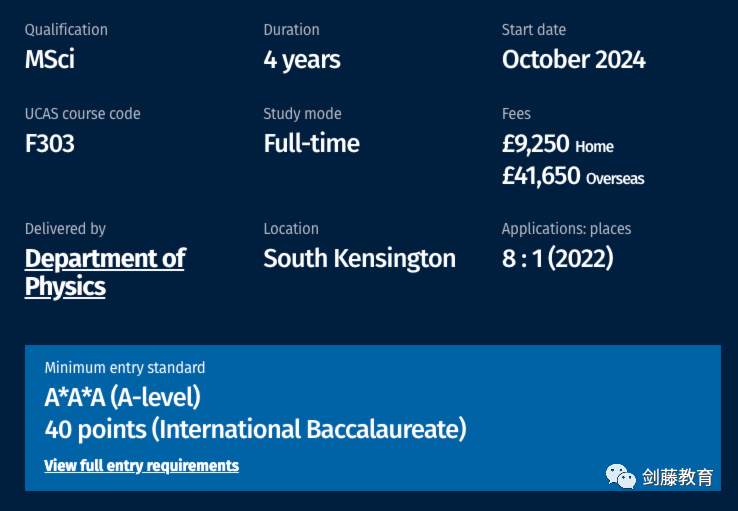This screenshot has height=511, width=738.
Task: Click the Minimum entry standard heading
Action: pos(125,368)
